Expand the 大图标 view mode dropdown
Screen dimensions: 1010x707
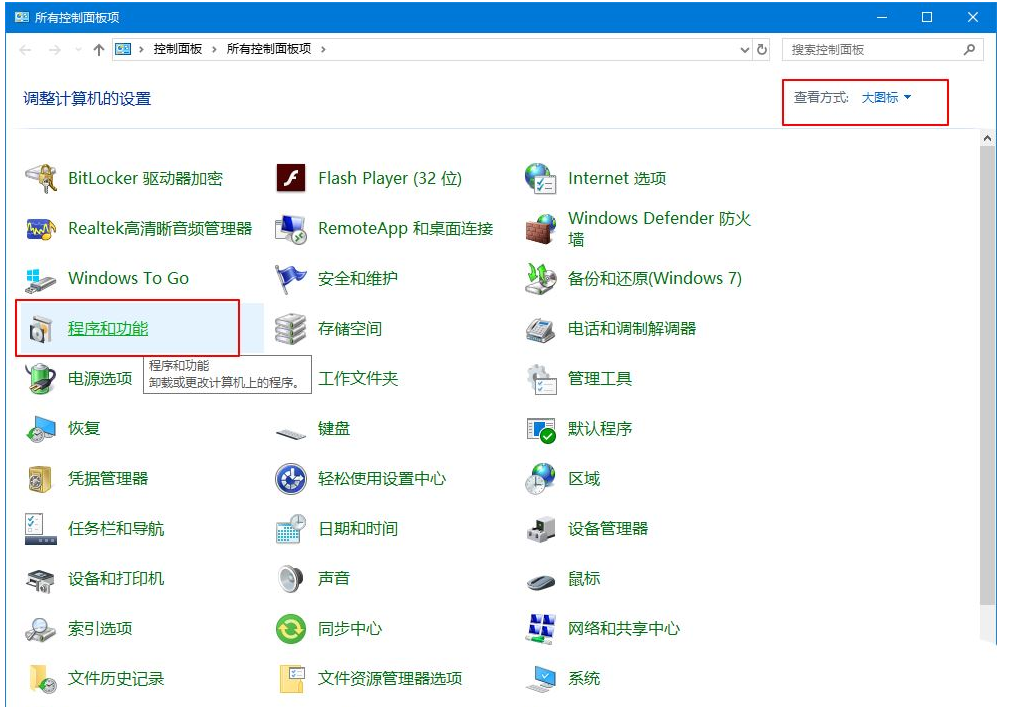pos(886,98)
